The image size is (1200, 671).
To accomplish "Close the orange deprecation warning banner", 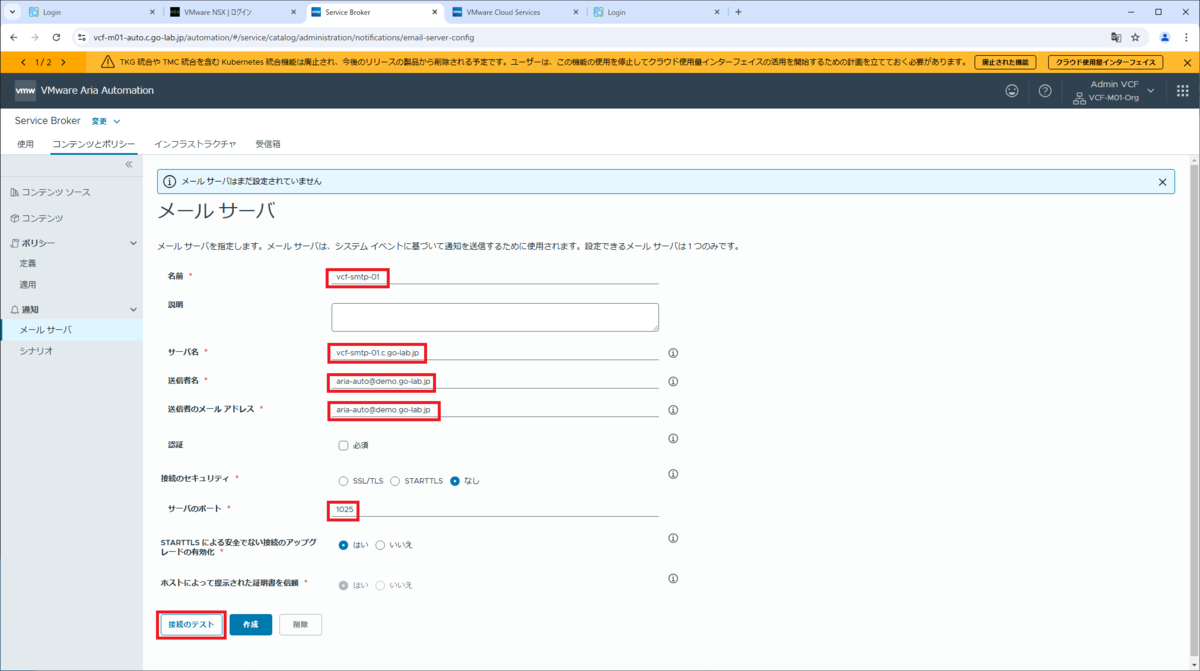I will (1187, 62).
